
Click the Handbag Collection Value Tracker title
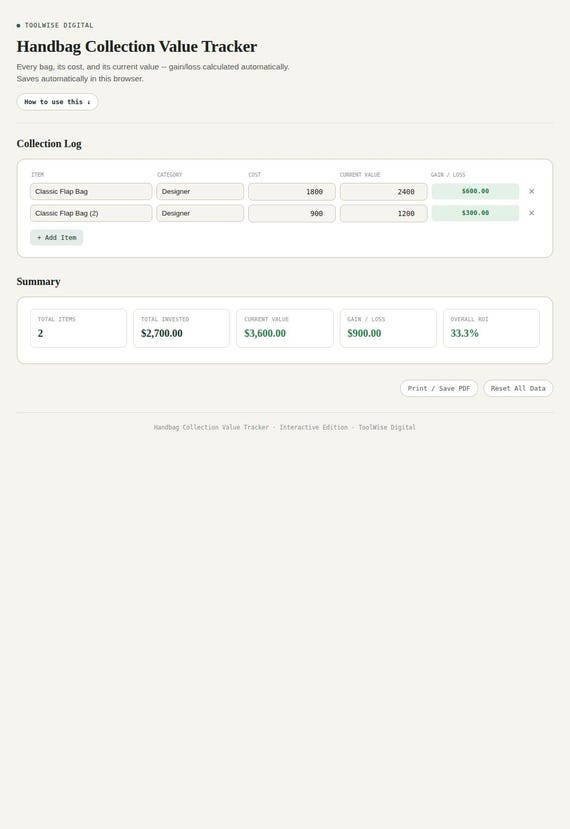tap(137, 47)
